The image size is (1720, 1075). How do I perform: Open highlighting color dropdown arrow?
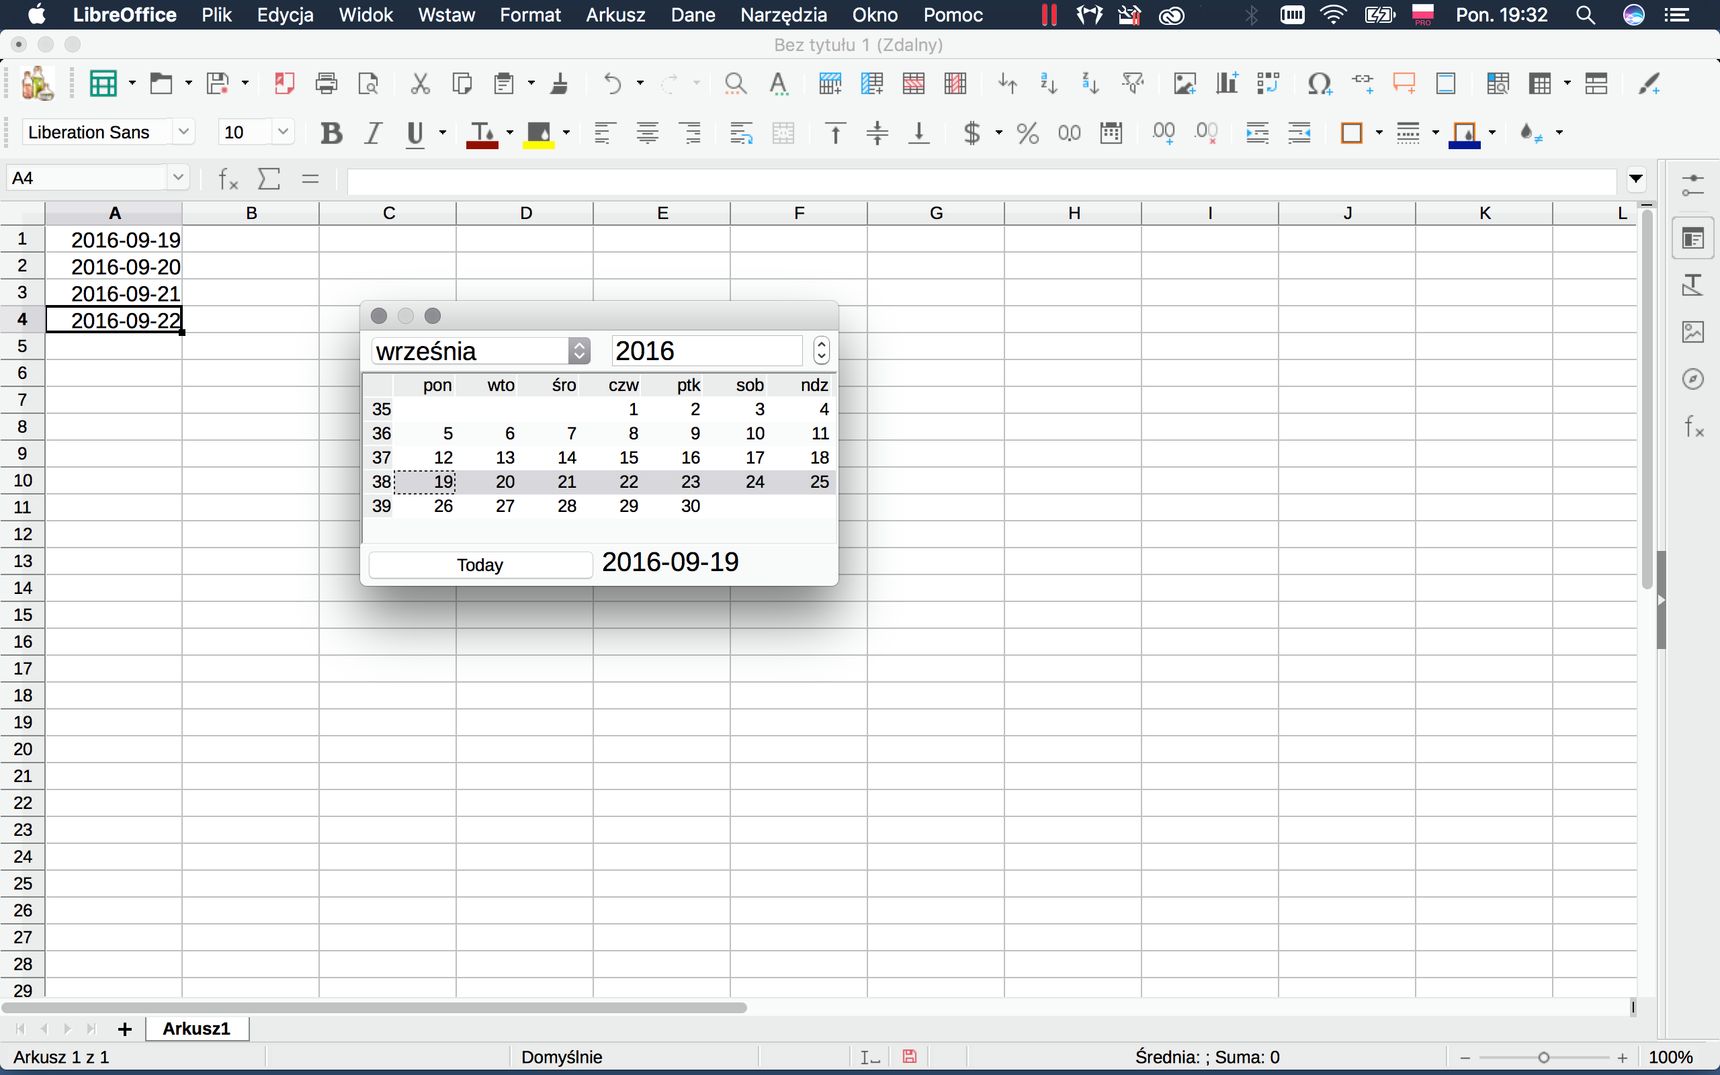coord(566,133)
